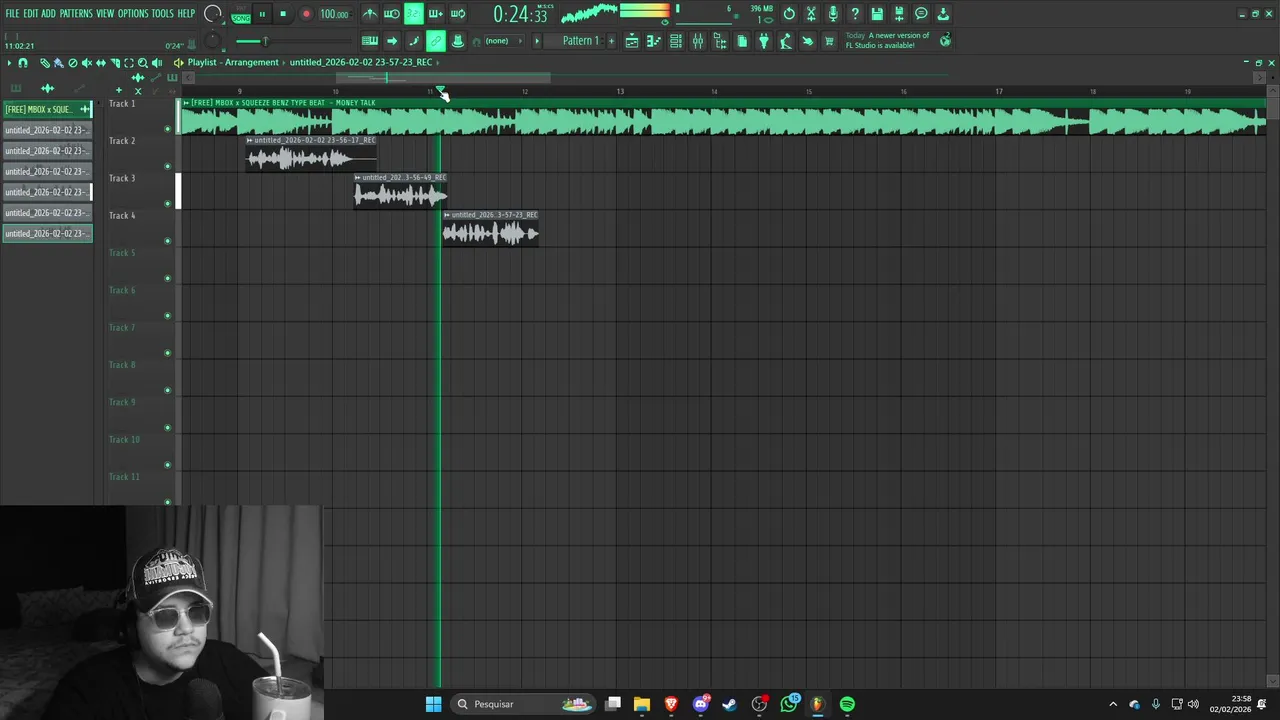
Task: Click the Tempo tapper icon
Action: coord(786,41)
